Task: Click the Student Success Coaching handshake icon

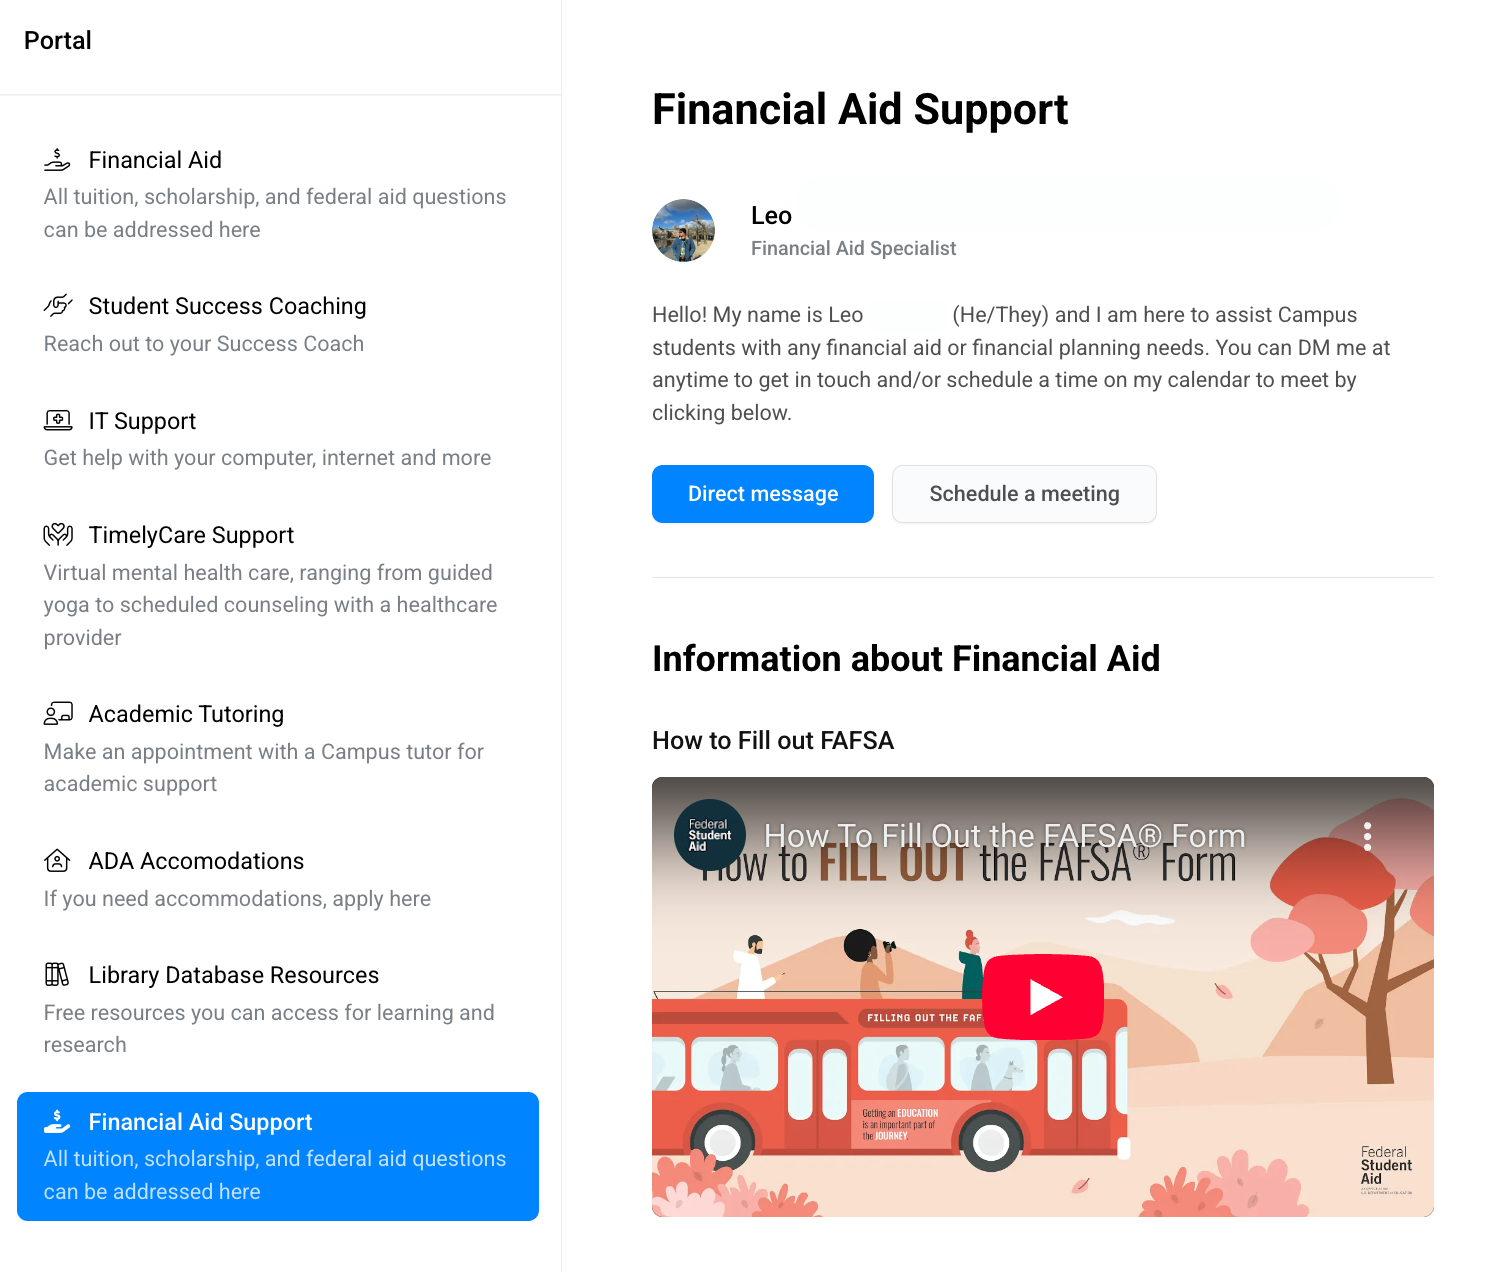Action: coord(58,305)
